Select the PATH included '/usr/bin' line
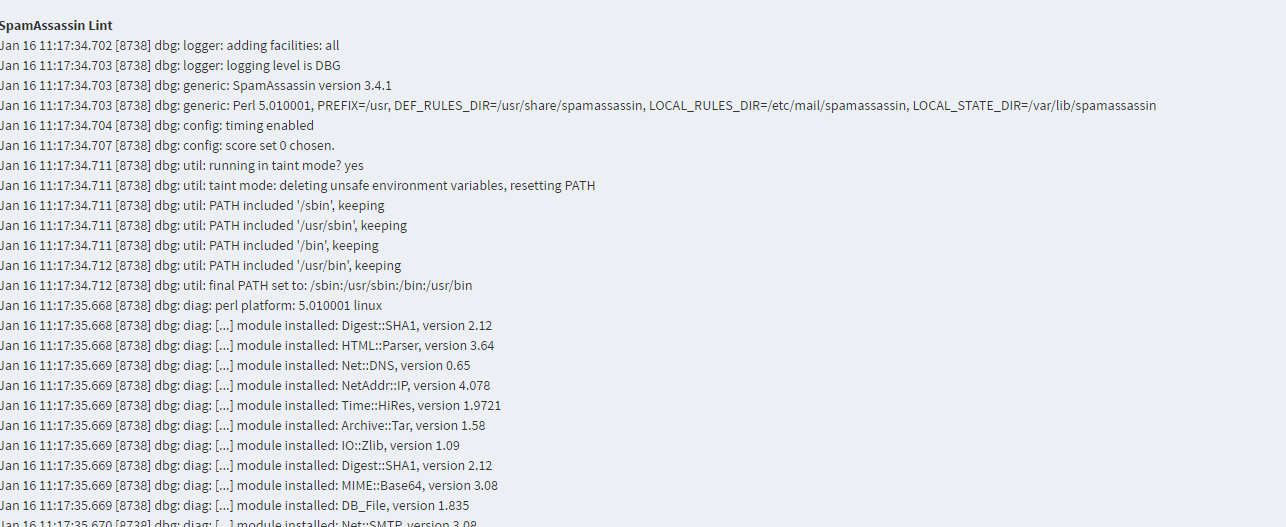Screen dimensions: 1286x527 (200, 265)
